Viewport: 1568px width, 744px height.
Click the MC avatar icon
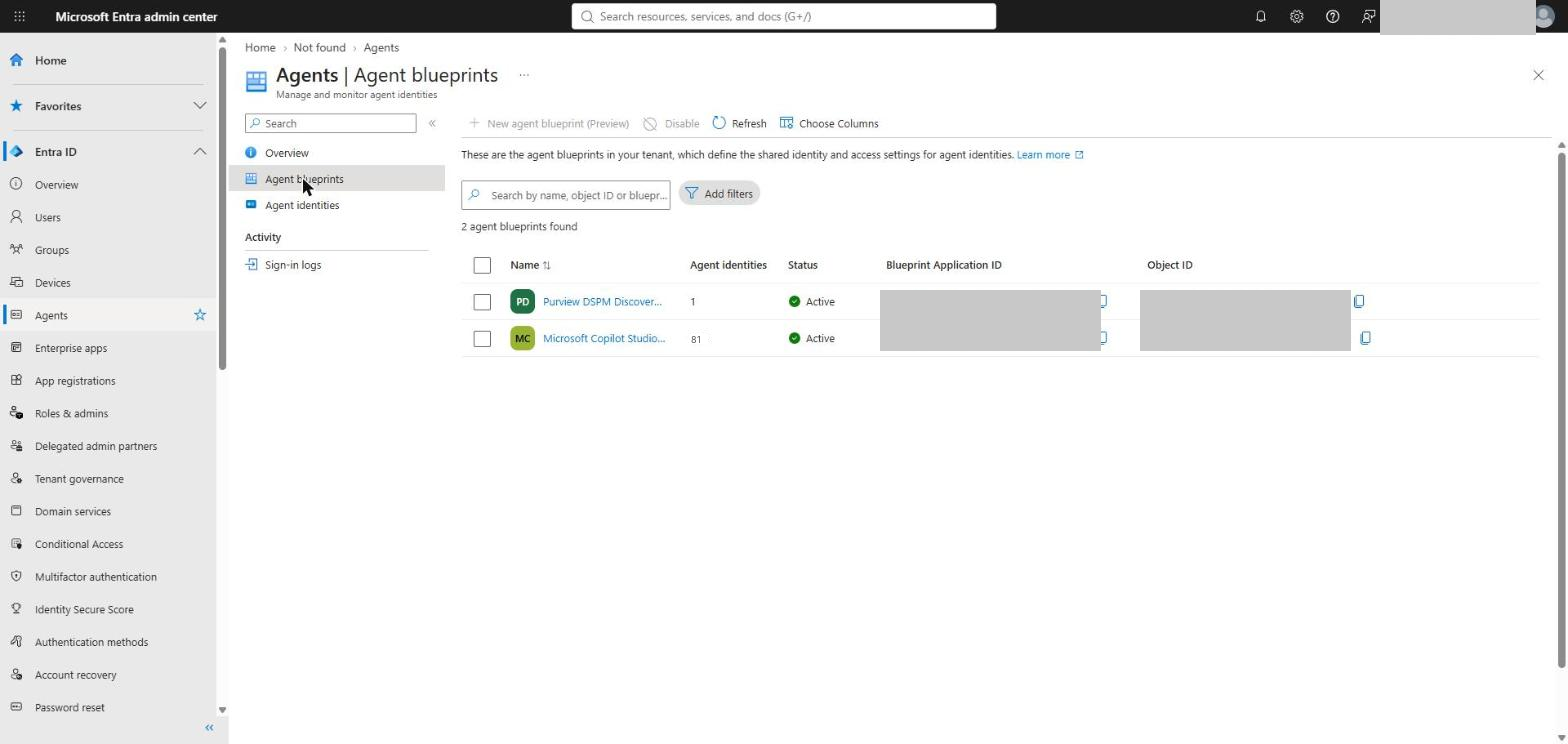click(x=522, y=338)
